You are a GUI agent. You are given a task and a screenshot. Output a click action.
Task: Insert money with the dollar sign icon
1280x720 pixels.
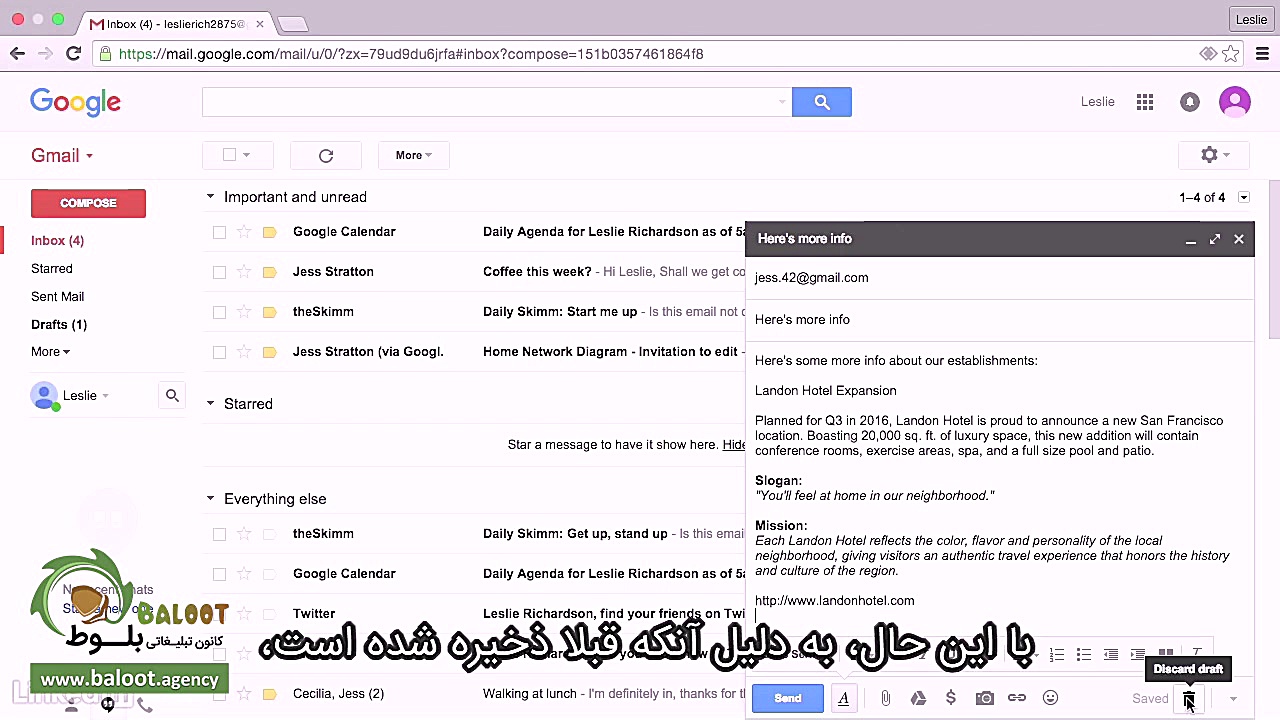(951, 698)
